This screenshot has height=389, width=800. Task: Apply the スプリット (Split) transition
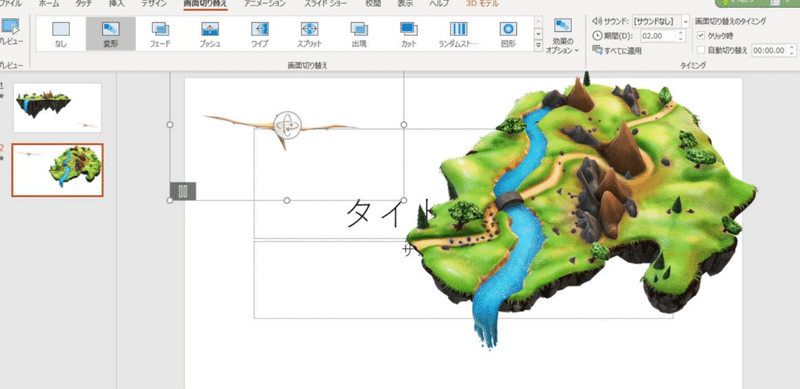point(309,34)
